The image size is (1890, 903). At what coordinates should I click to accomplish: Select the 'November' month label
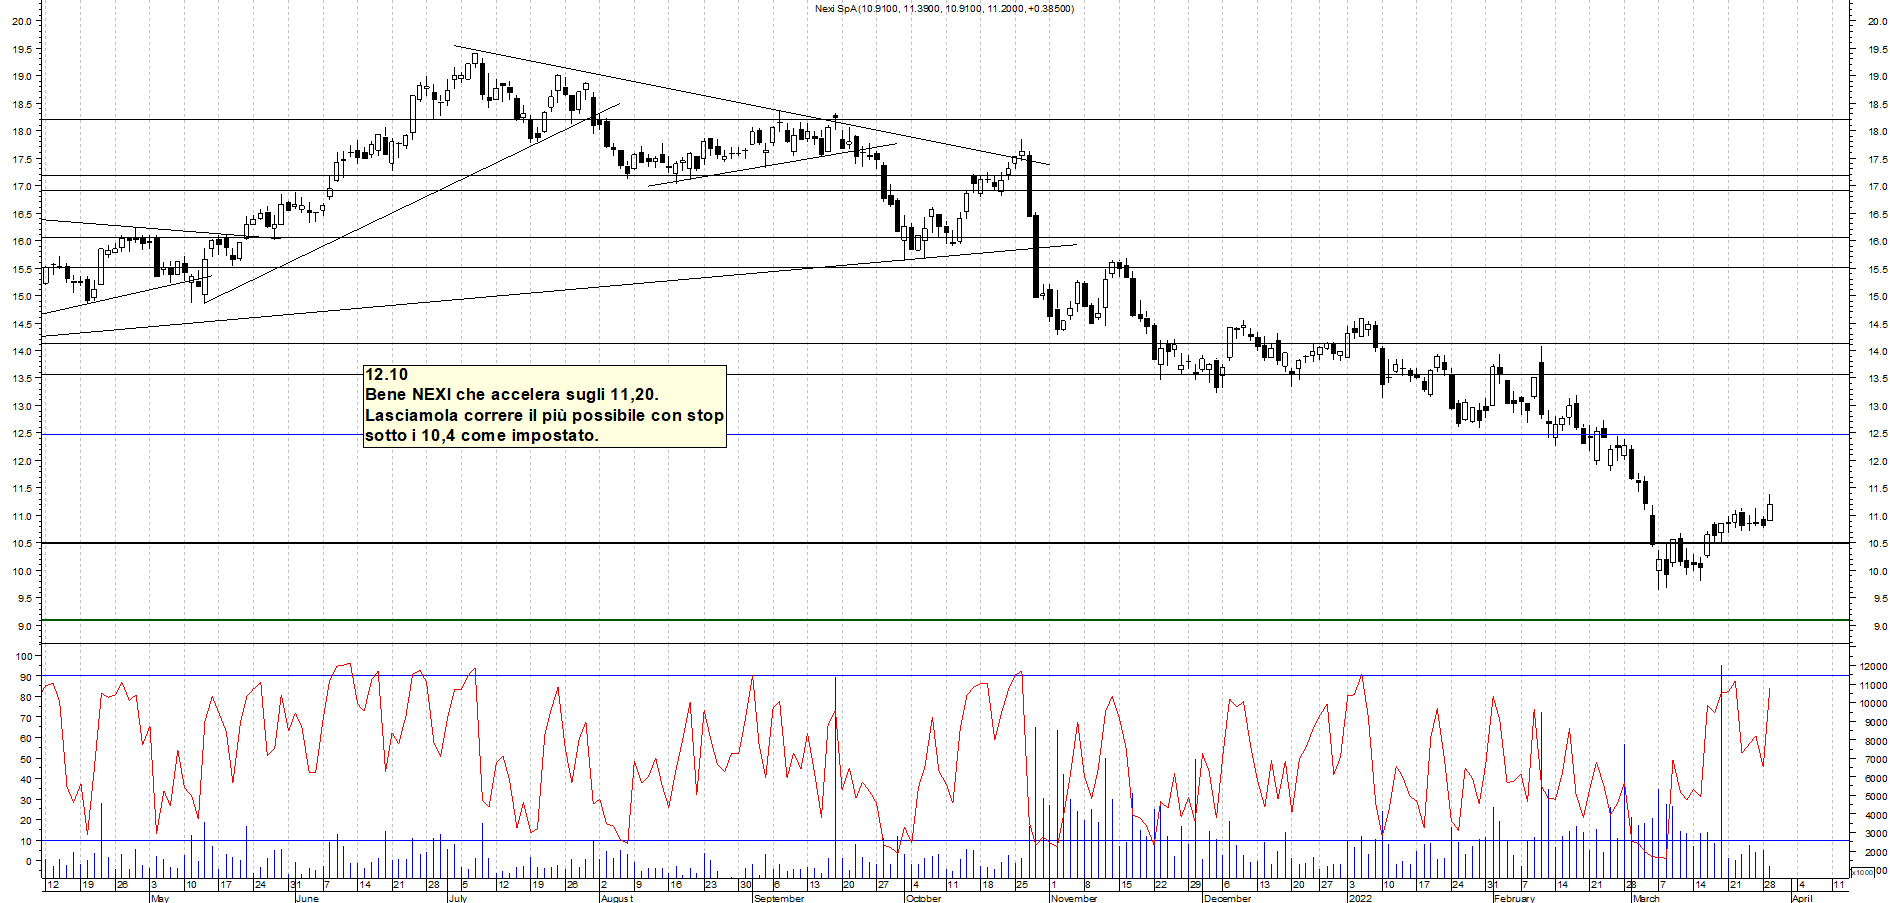coord(1074,898)
